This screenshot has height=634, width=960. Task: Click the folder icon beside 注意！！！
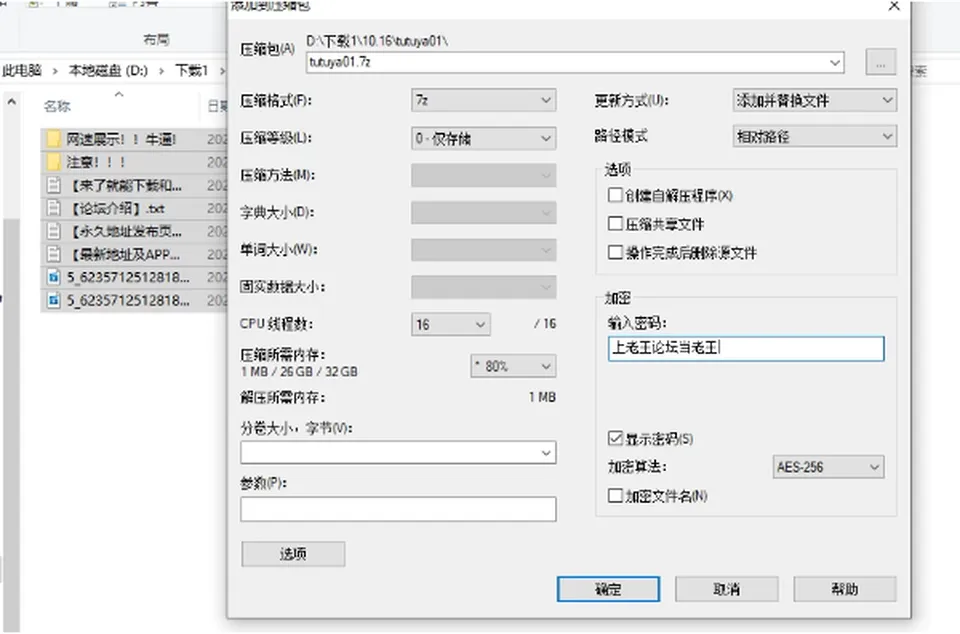54,162
